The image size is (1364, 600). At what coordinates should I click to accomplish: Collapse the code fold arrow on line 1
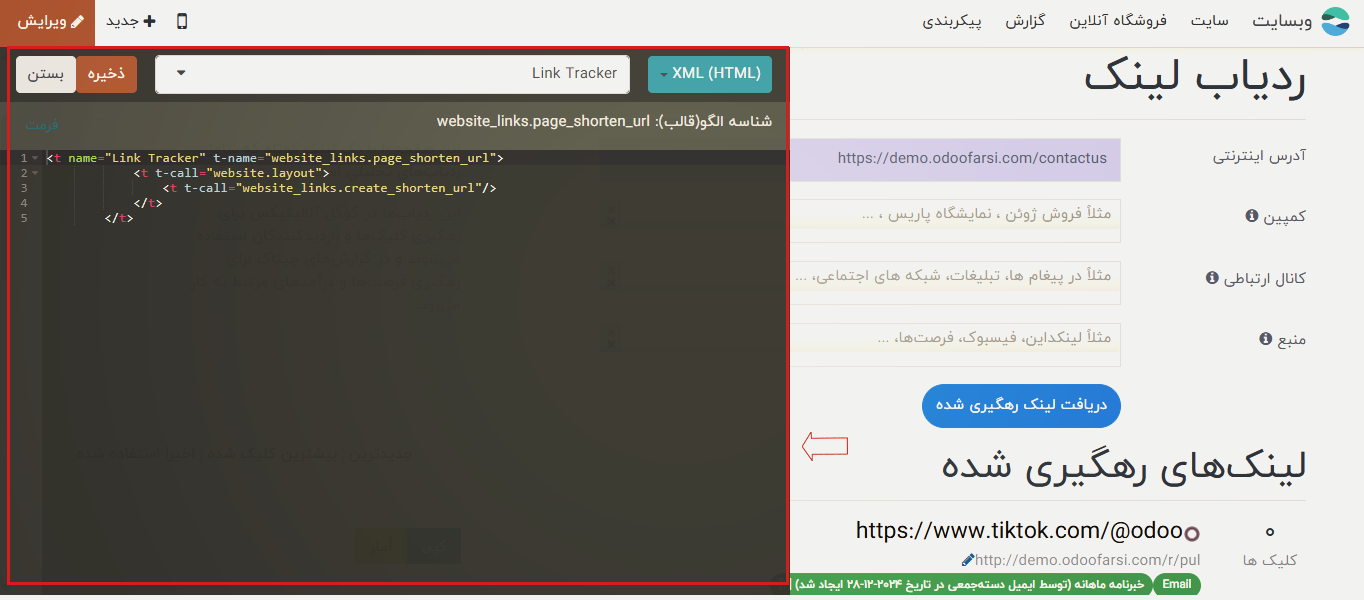pos(35,158)
